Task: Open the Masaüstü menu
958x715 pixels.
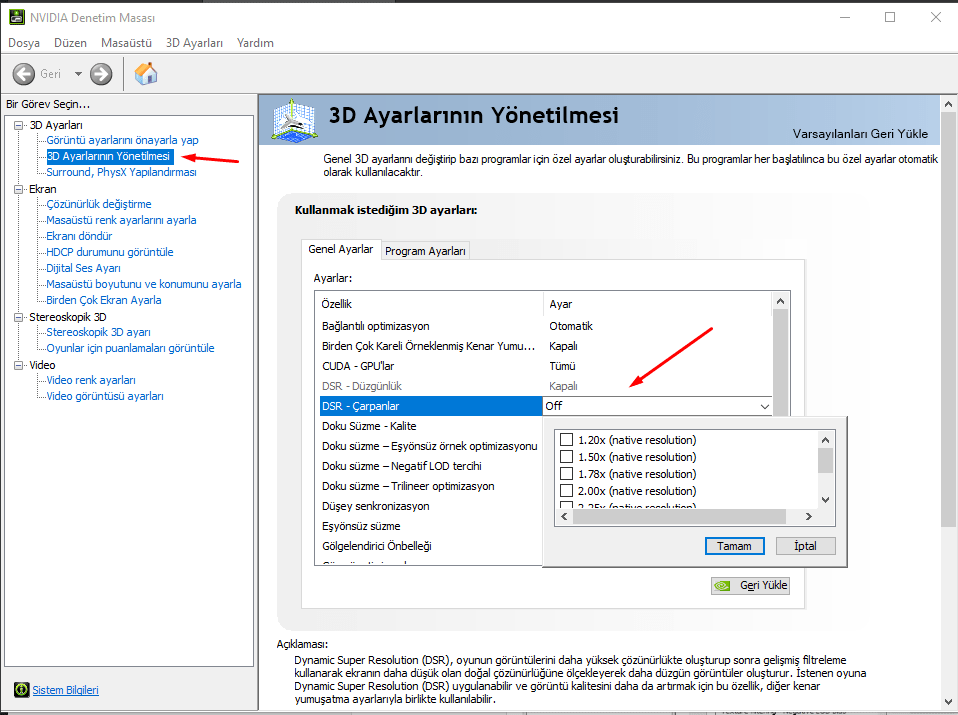Action: (126, 43)
